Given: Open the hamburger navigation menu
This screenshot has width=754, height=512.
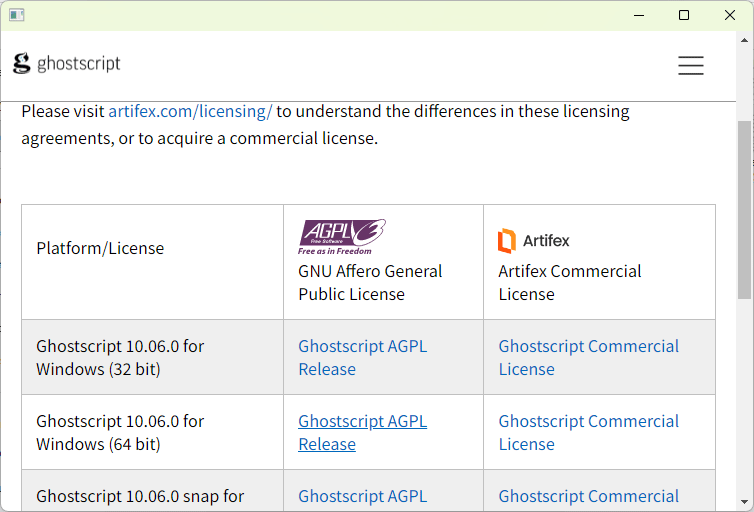Looking at the screenshot, I should tap(691, 65).
